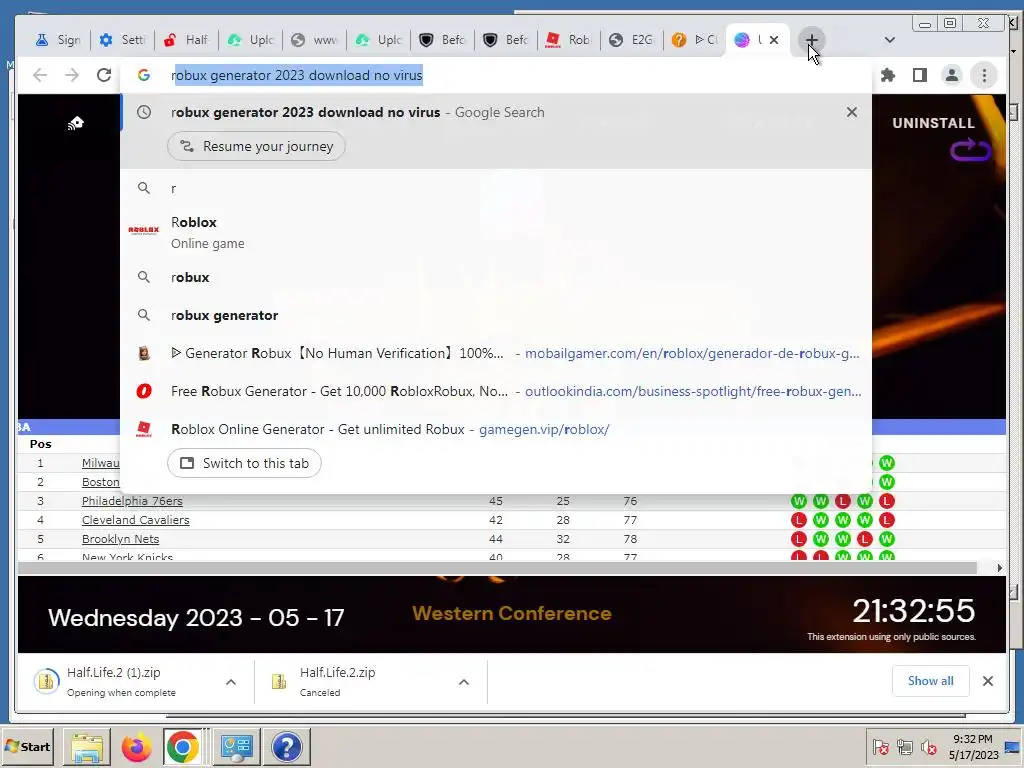The height and width of the screenshot is (768, 1024).
Task: Open the Philadelphia 76ers team link
Action: tap(132, 501)
